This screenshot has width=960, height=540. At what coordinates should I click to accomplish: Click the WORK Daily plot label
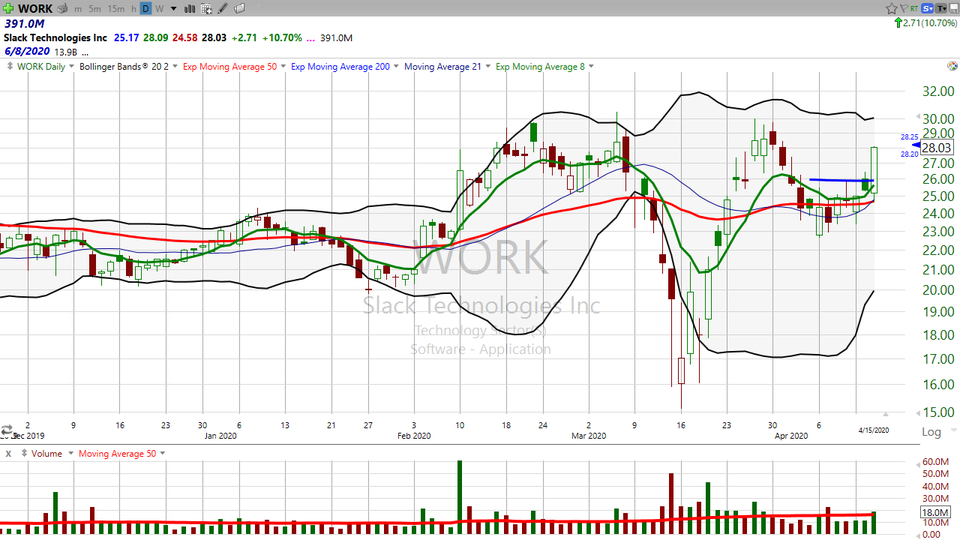[41, 67]
